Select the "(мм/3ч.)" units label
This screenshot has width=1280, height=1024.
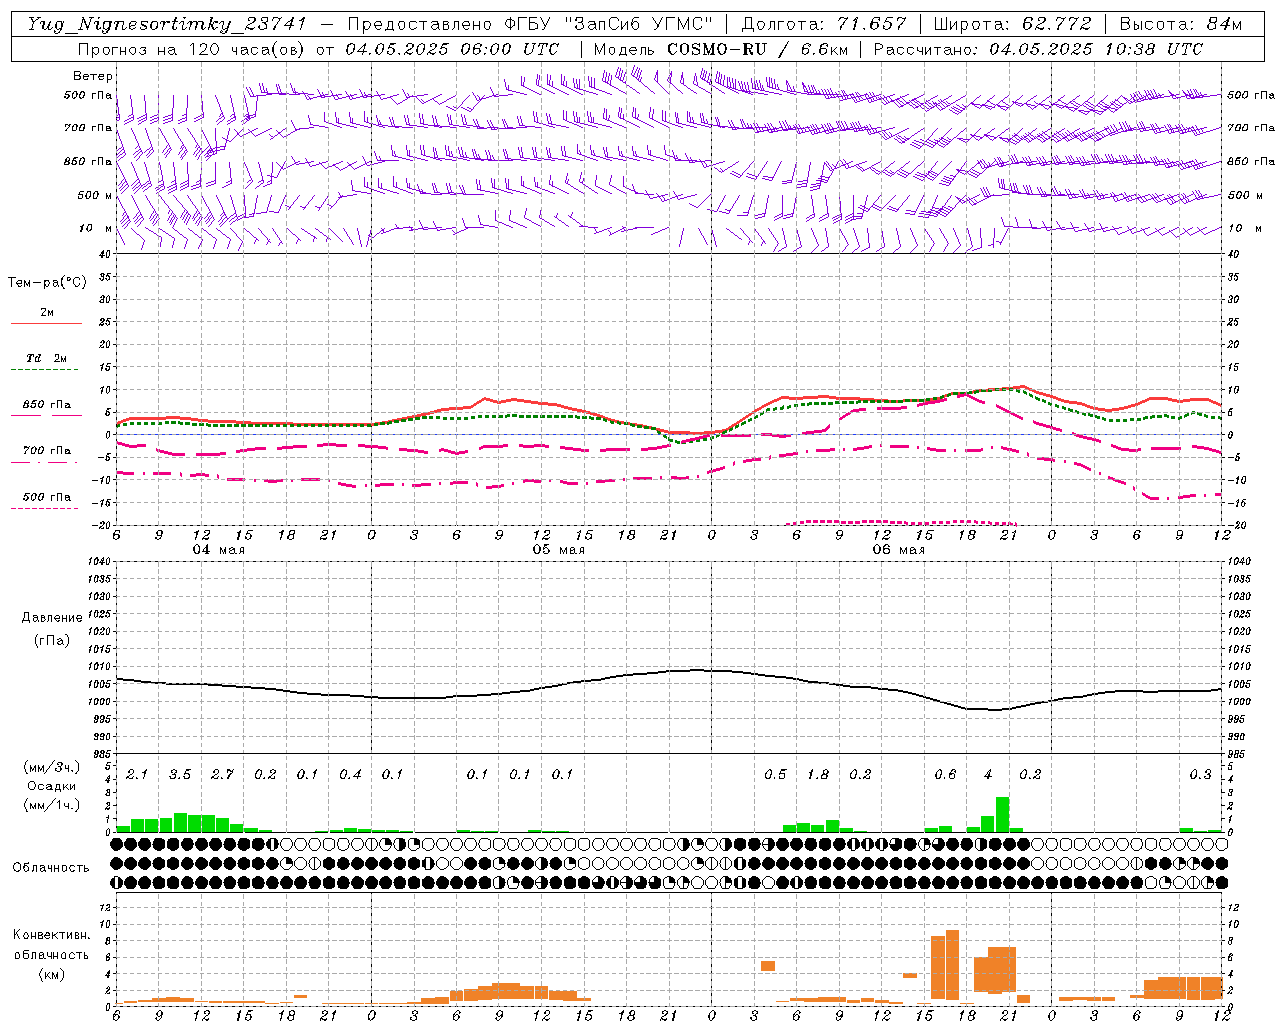click(x=52, y=767)
